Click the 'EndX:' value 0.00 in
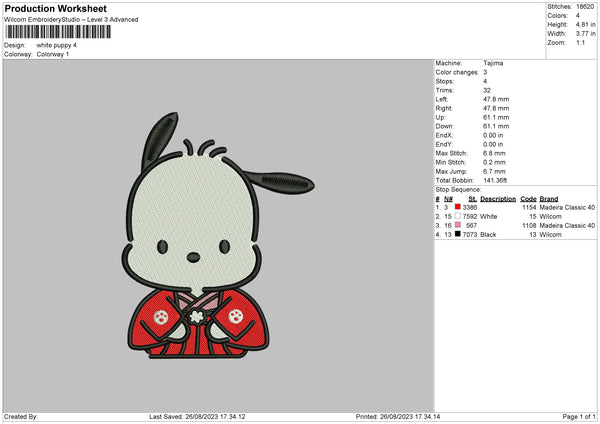 [493, 135]
